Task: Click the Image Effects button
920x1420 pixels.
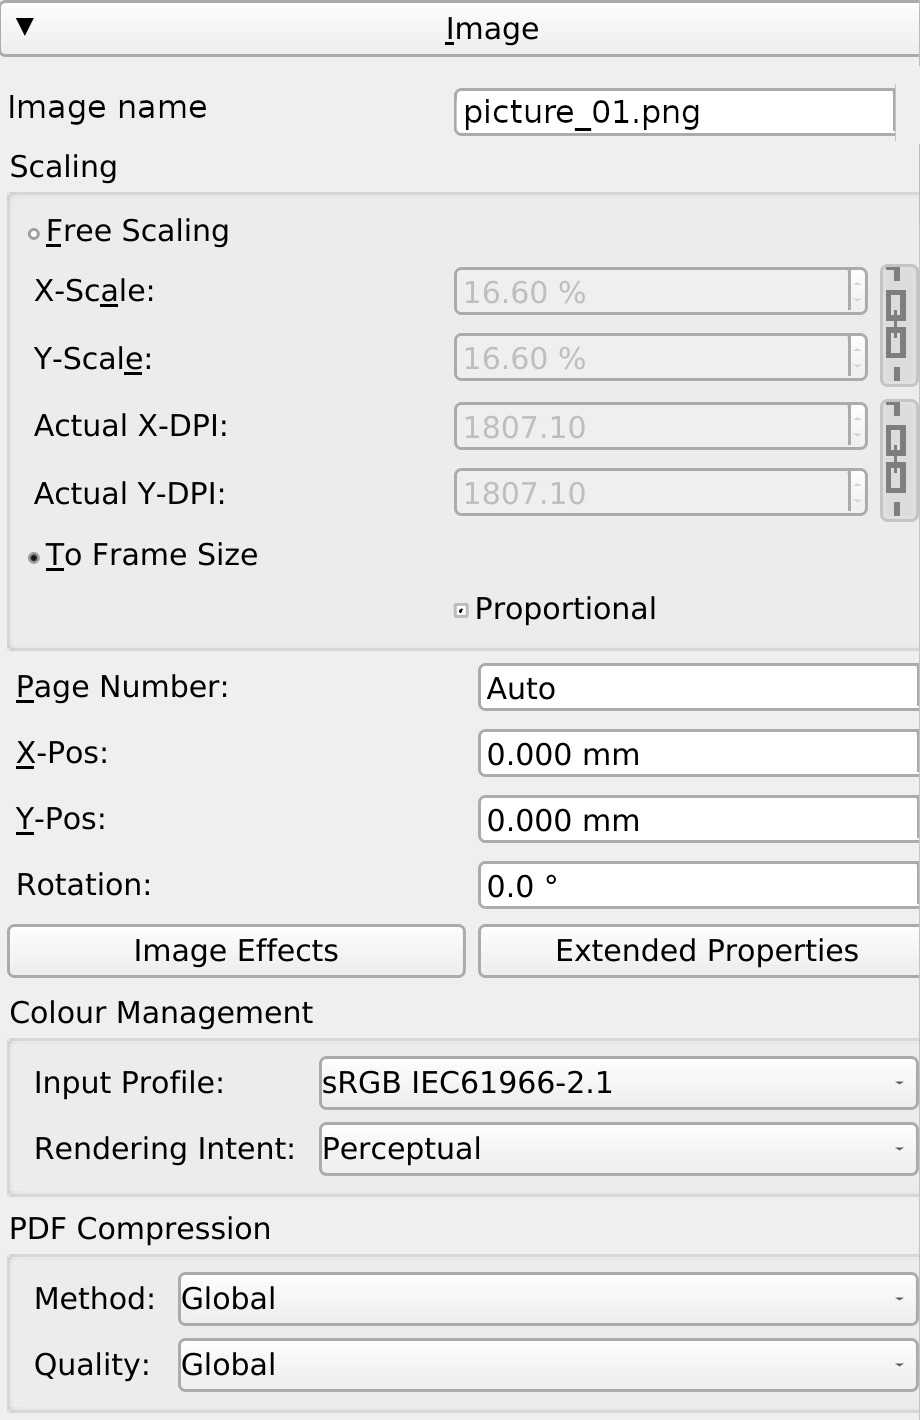Action: coord(236,951)
